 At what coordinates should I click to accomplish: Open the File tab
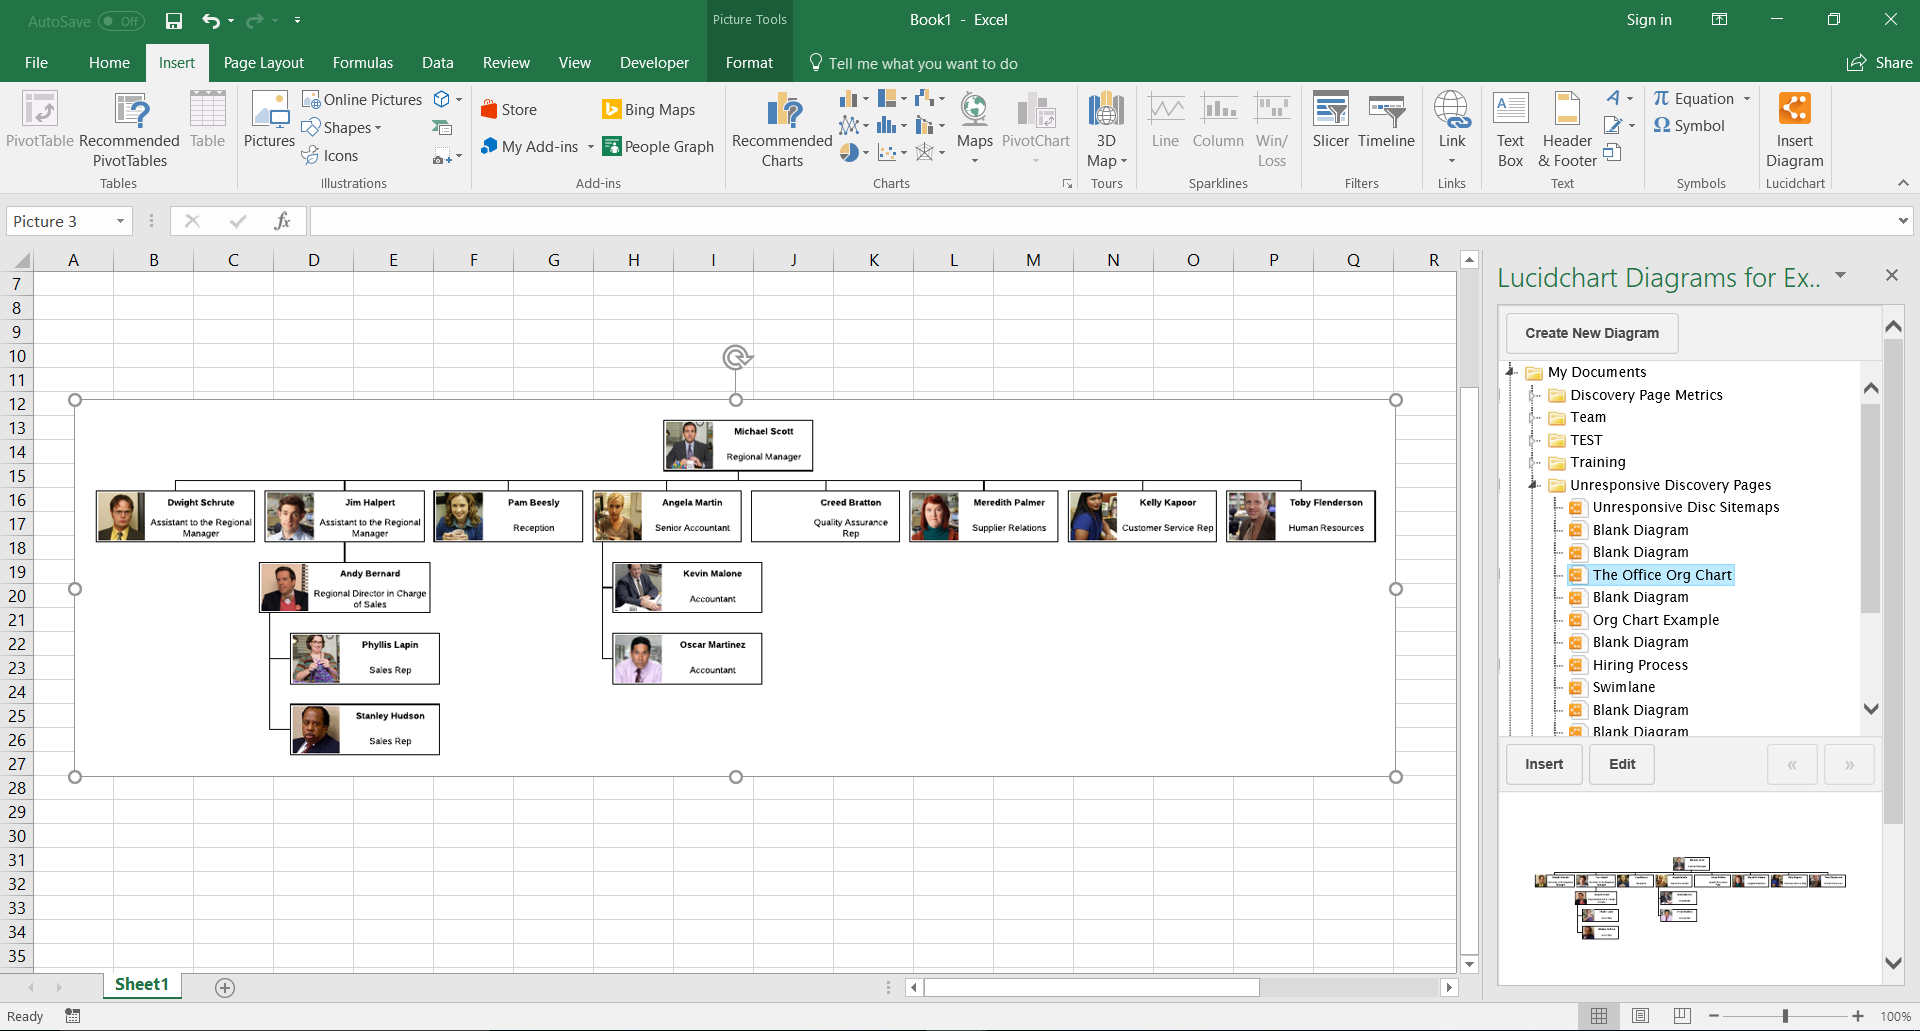(36, 63)
